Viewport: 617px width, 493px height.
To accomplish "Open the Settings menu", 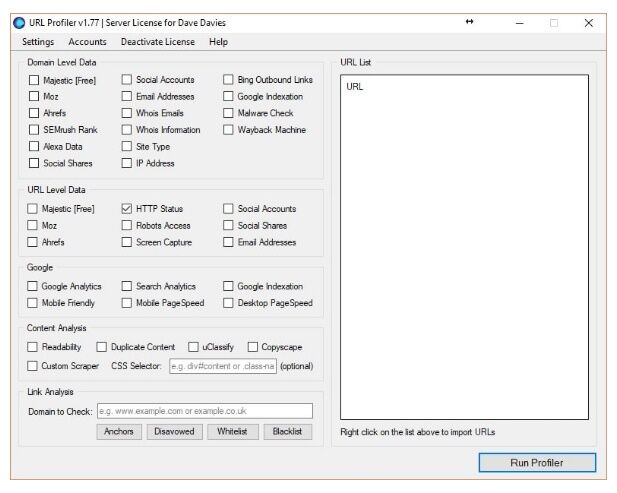I will coord(38,42).
